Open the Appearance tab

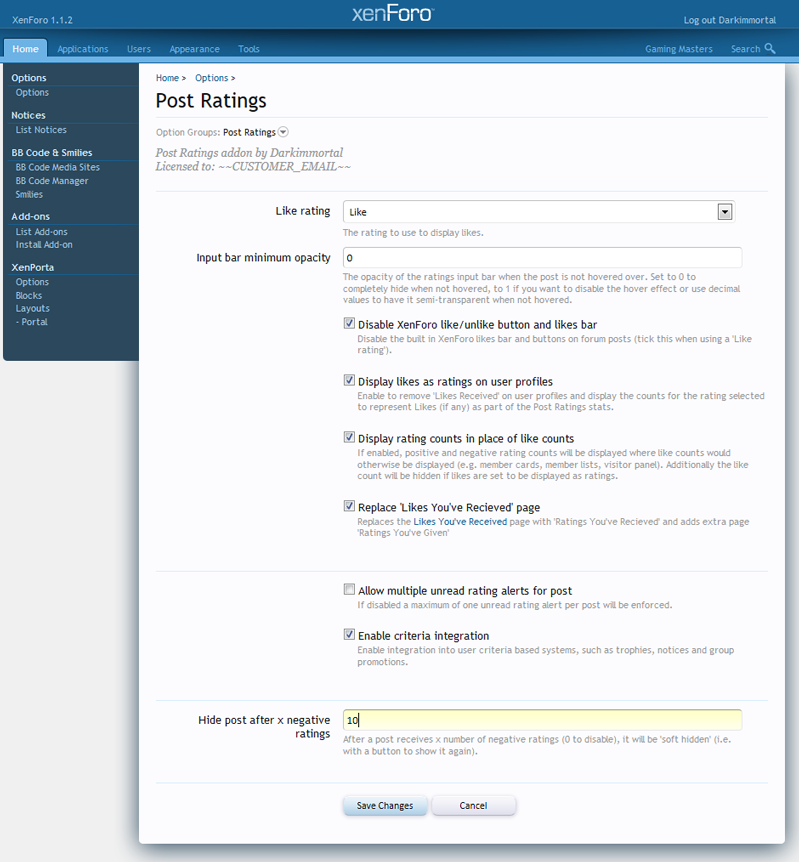(195, 49)
